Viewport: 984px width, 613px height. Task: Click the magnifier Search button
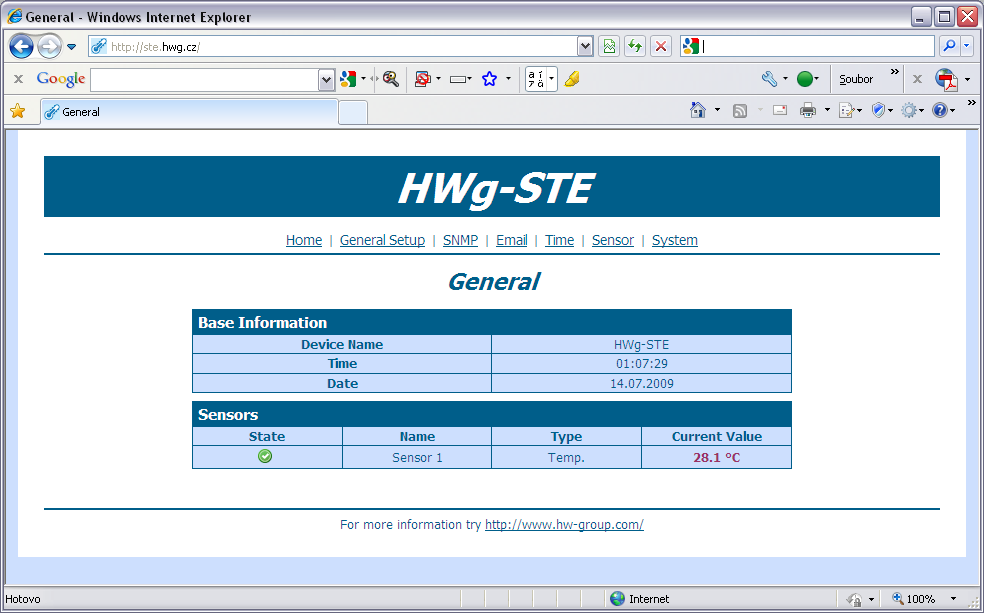coord(949,46)
